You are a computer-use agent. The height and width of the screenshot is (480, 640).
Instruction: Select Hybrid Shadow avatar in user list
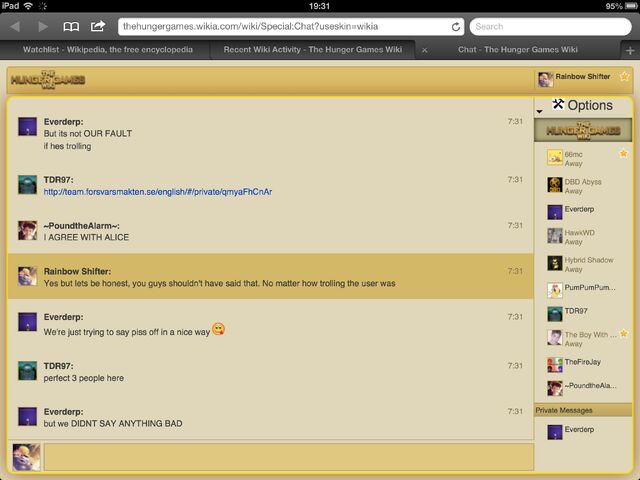click(555, 263)
